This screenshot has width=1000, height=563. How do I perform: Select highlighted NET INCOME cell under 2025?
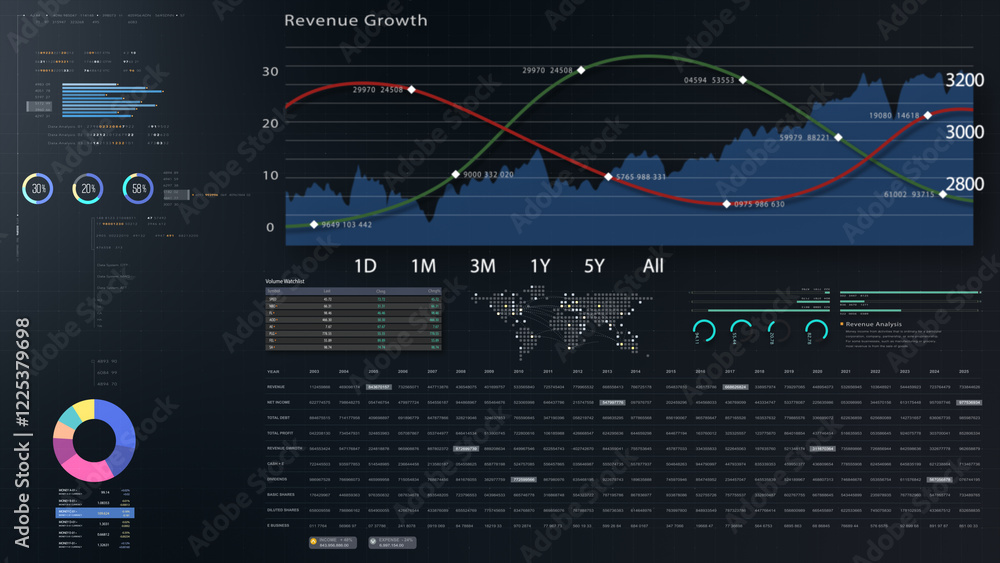969,402
